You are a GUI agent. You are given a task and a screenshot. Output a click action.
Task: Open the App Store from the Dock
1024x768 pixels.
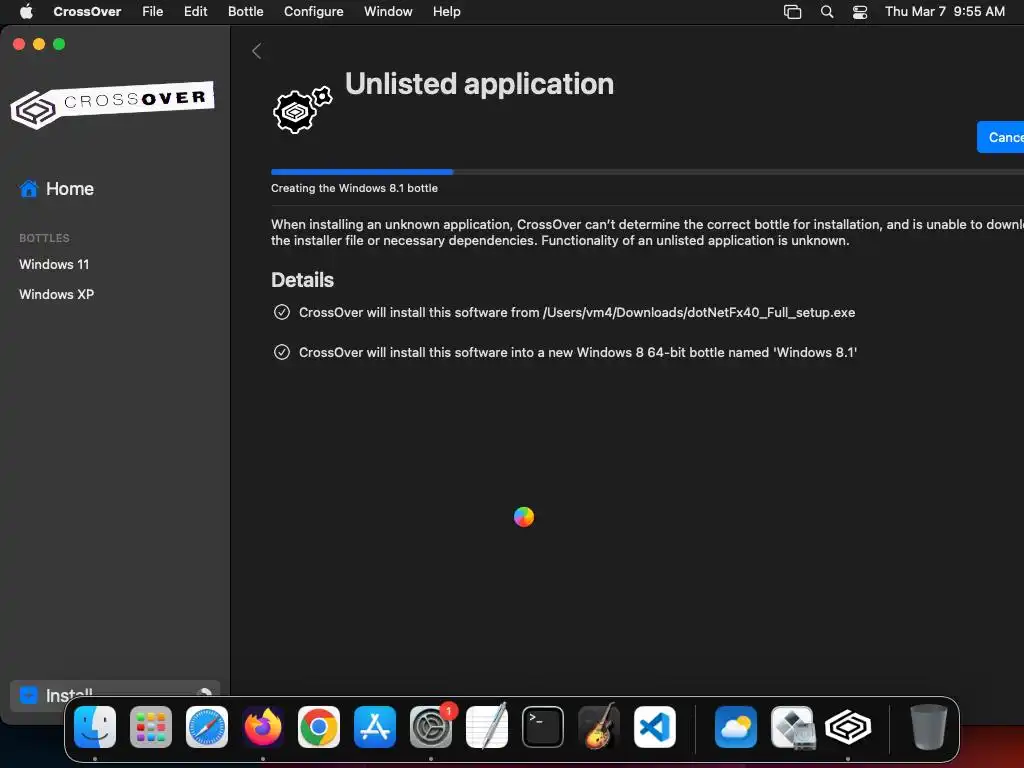click(x=375, y=727)
